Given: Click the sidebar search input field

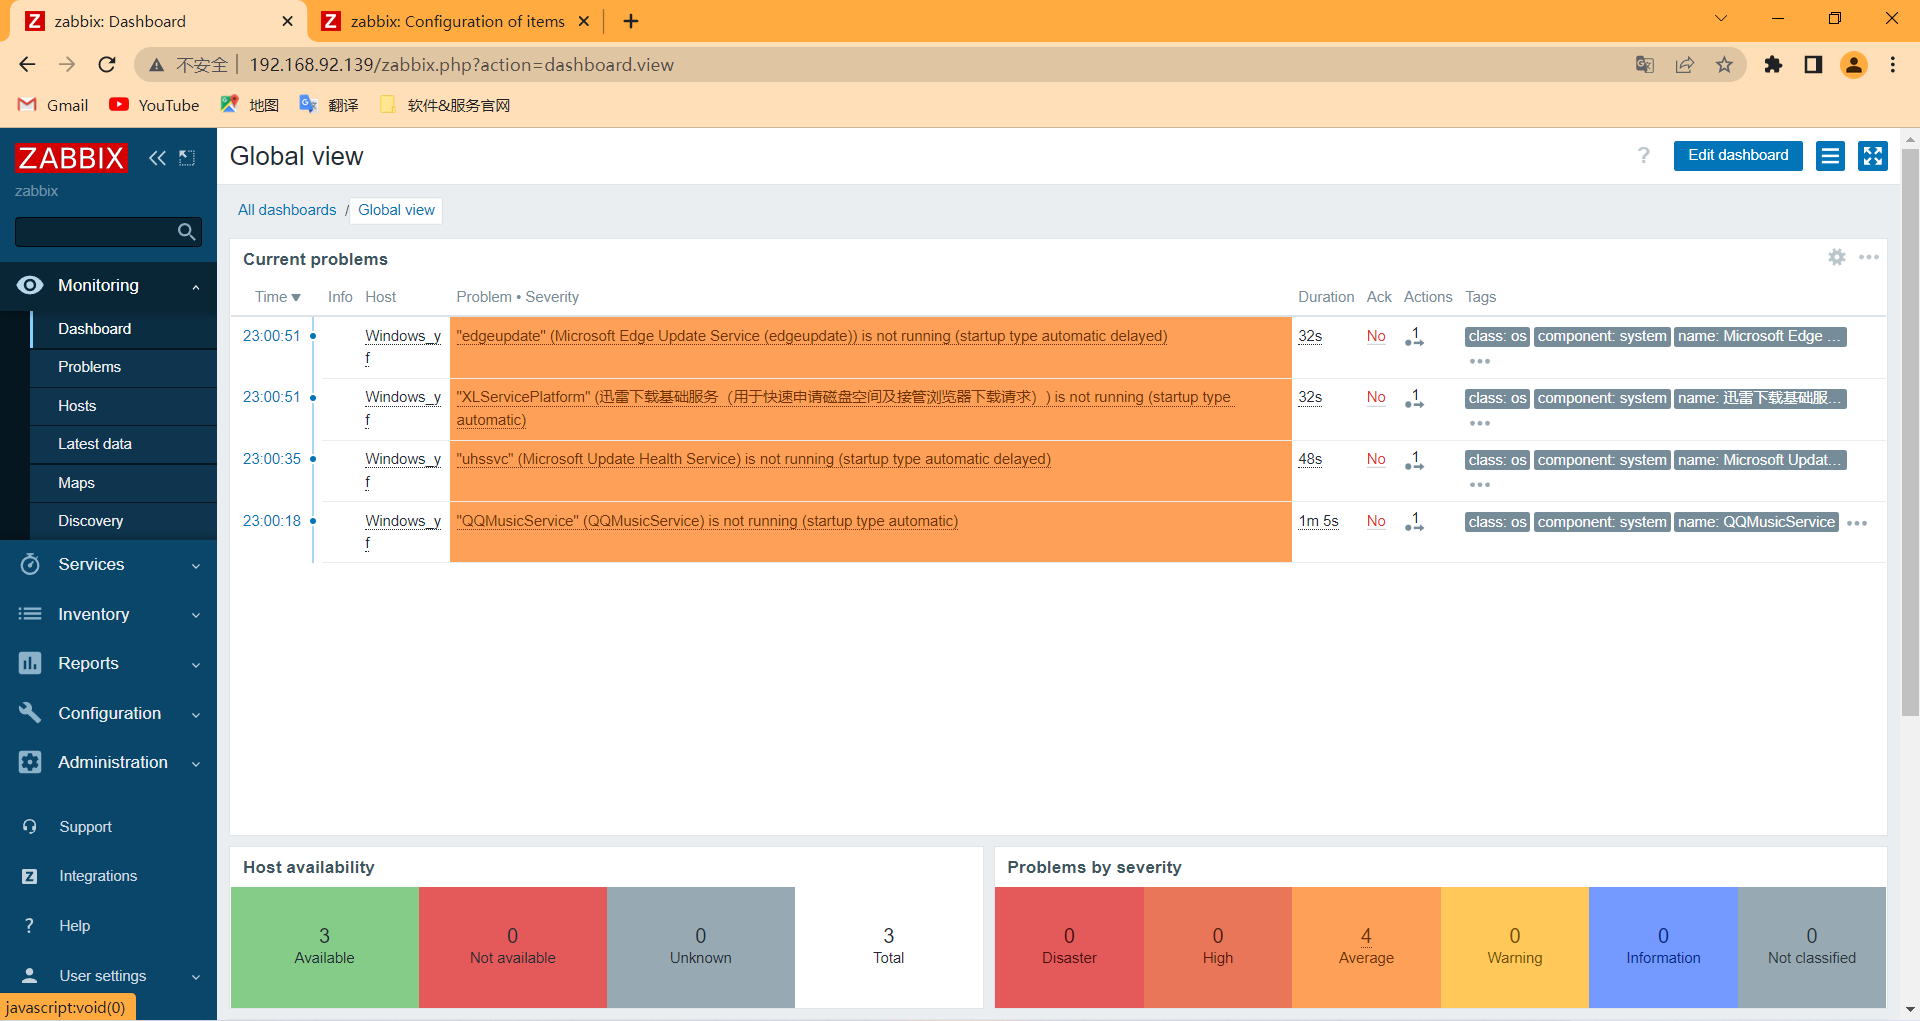Looking at the screenshot, I should pyautogui.click(x=95, y=232).
